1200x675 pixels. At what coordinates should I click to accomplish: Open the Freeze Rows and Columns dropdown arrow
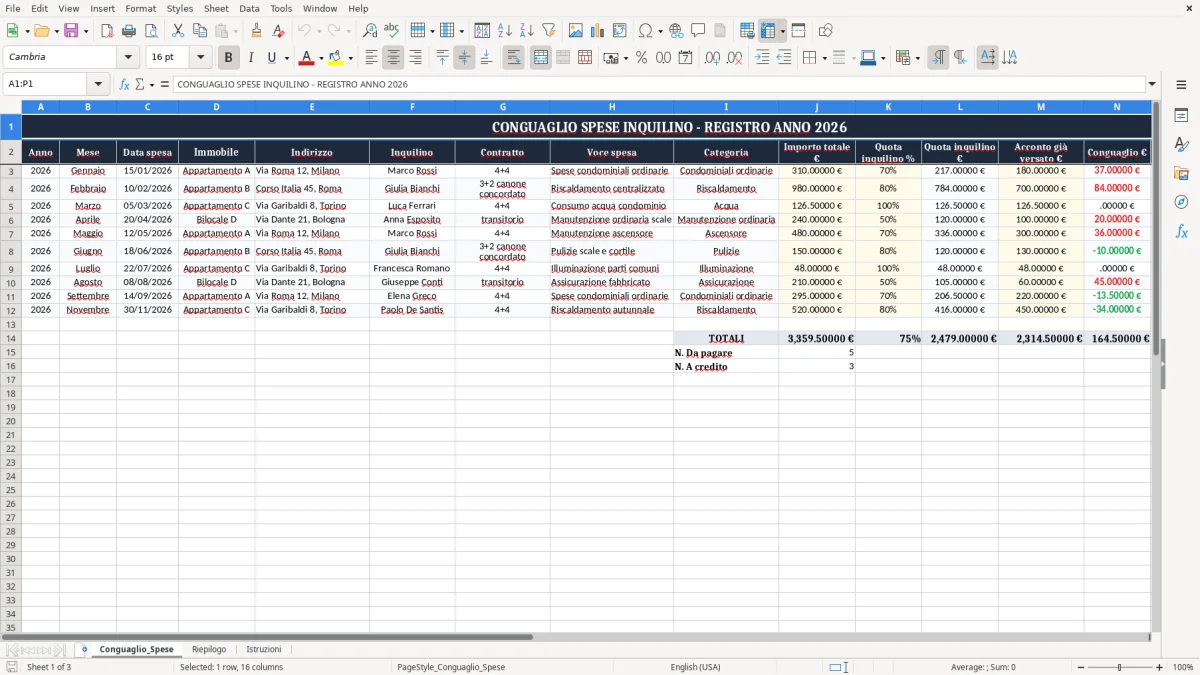point(783,31)
